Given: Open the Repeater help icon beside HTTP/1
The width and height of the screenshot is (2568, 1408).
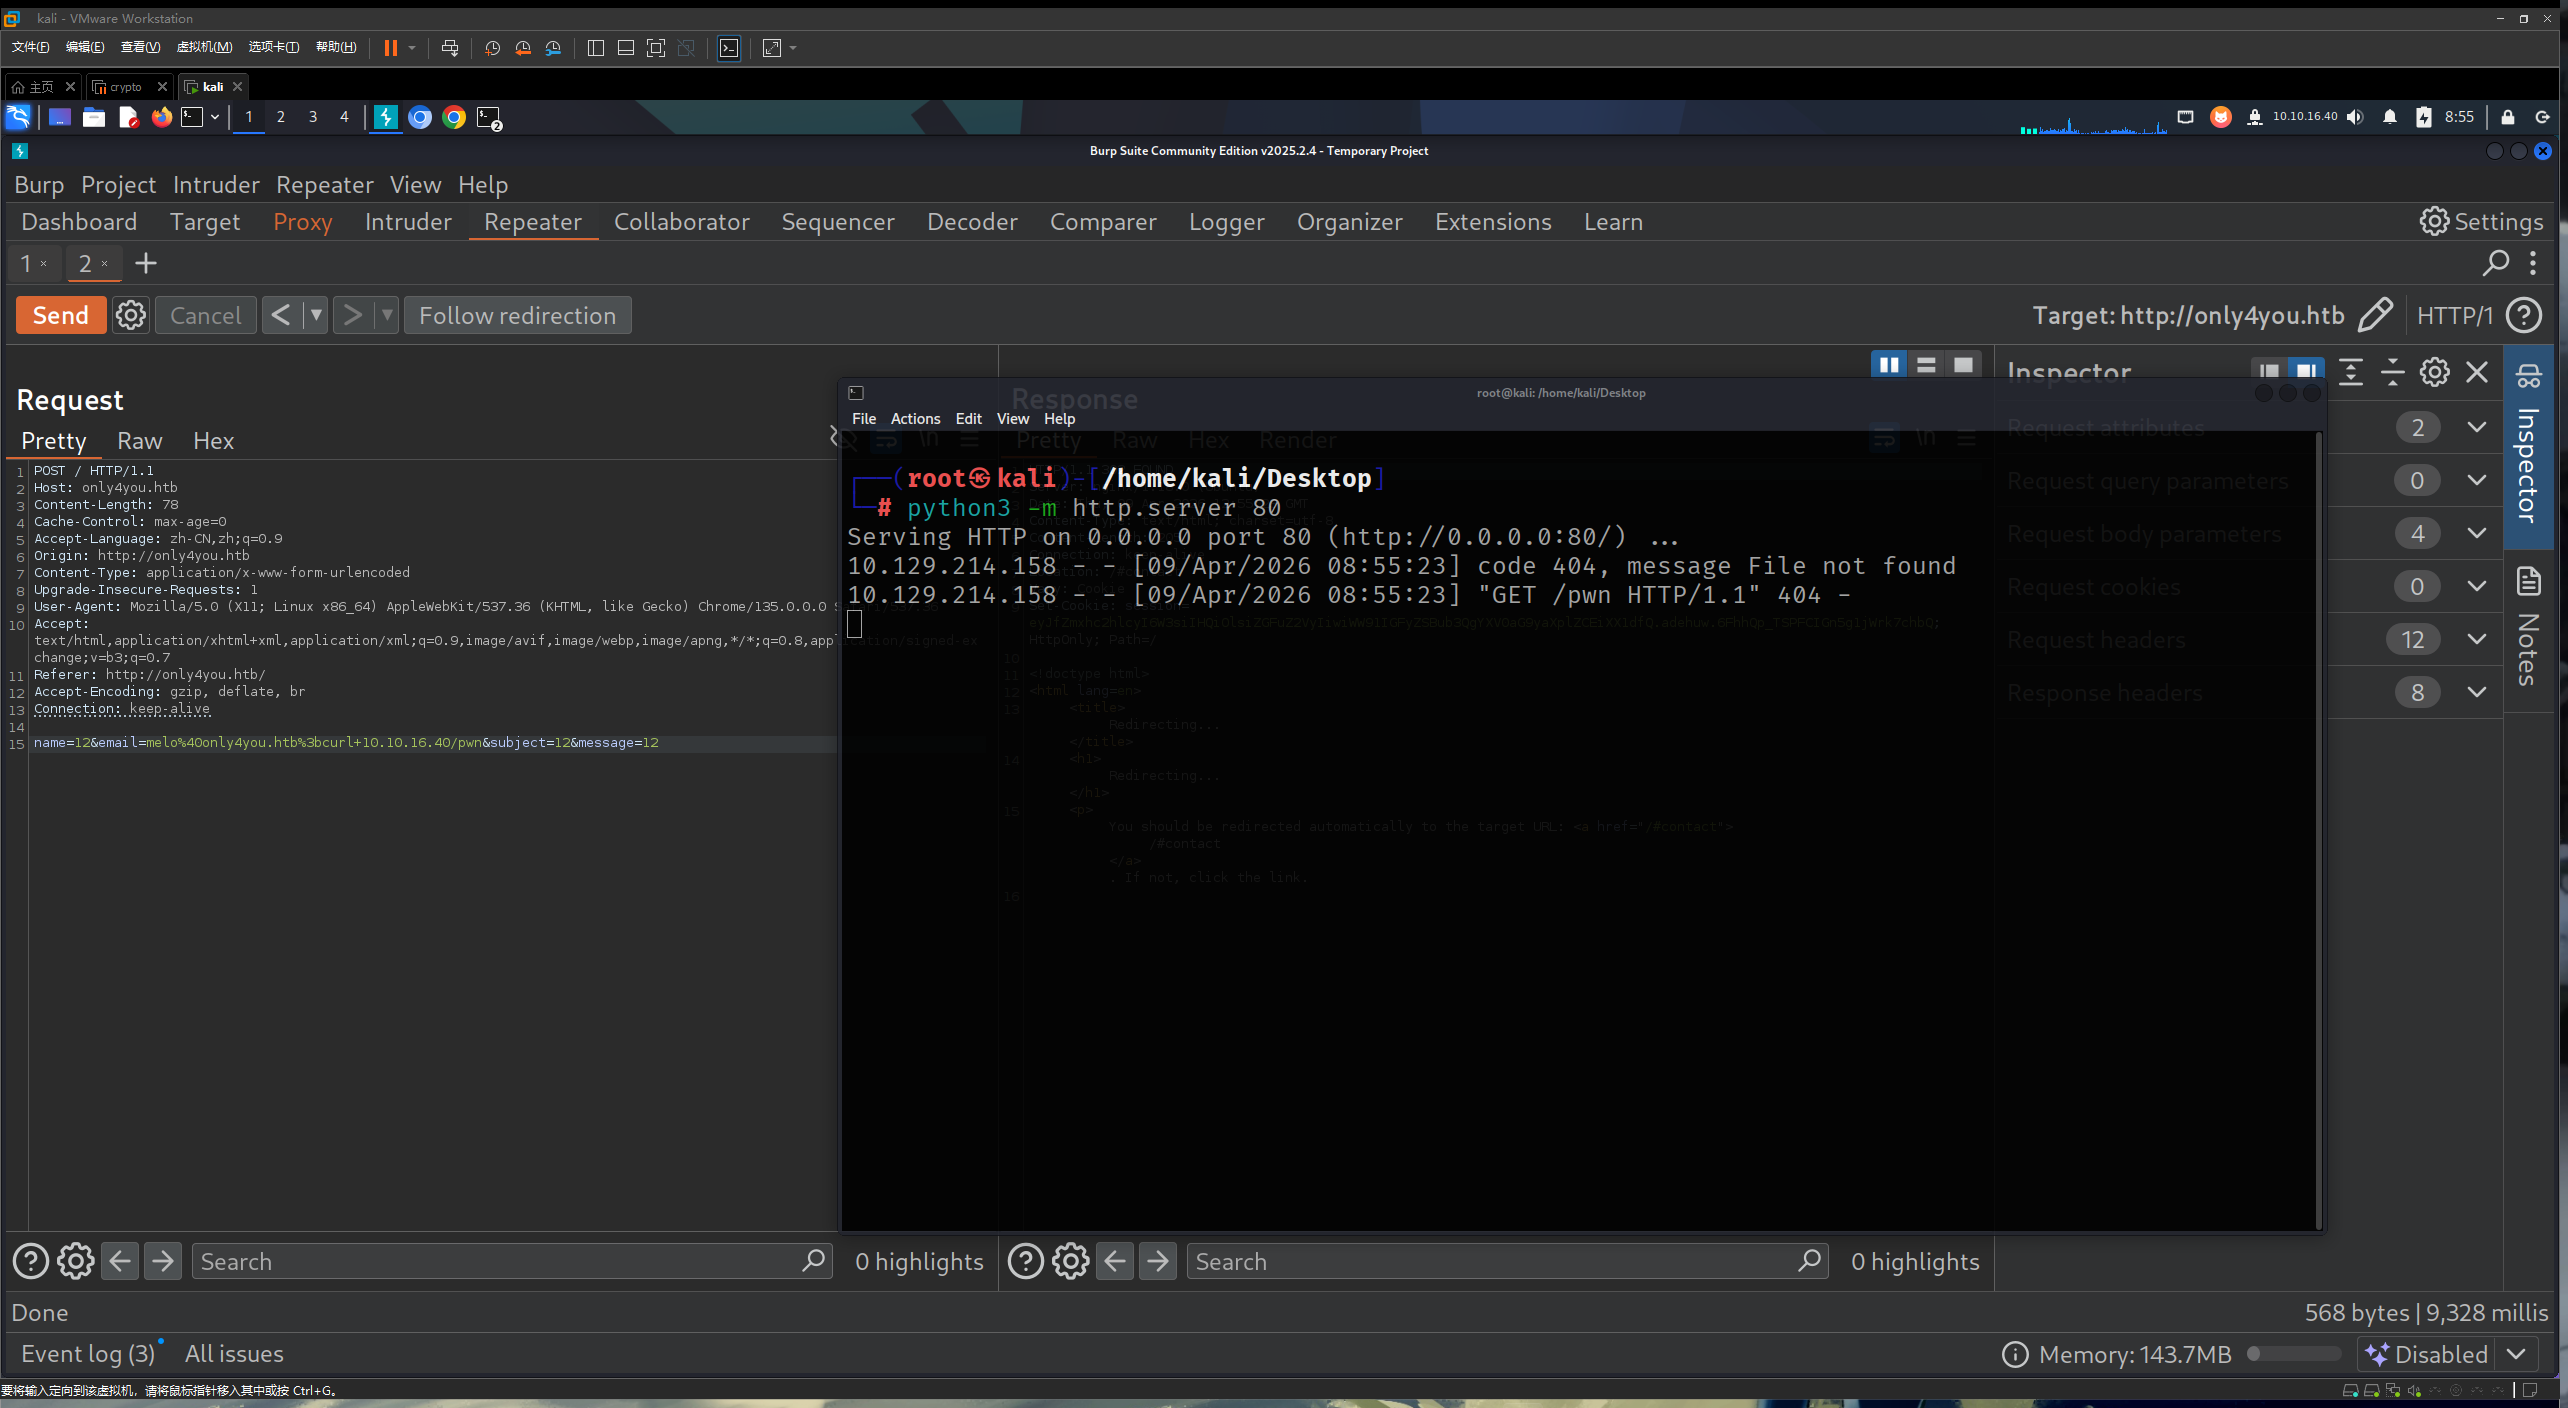Looking at the screenshot, I should 2524,315.
